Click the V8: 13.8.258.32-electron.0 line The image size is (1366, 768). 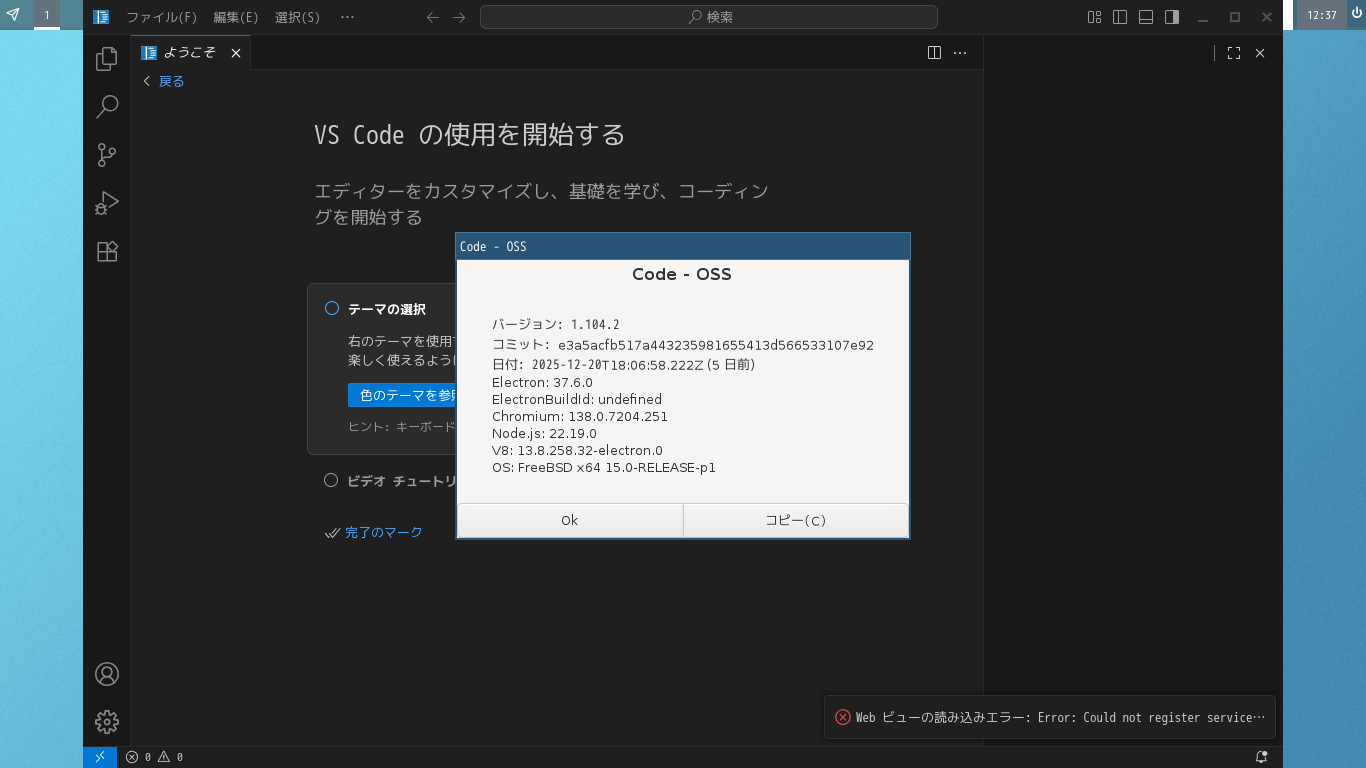pos(577,450)
